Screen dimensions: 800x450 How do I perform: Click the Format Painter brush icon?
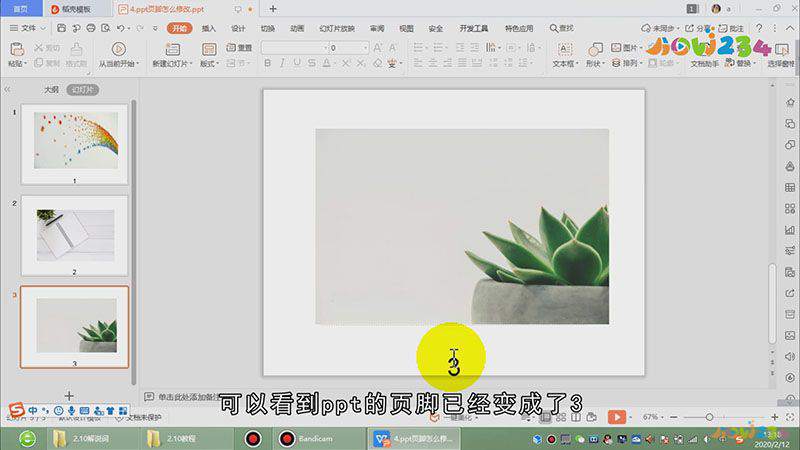click(x=77, y=49)
